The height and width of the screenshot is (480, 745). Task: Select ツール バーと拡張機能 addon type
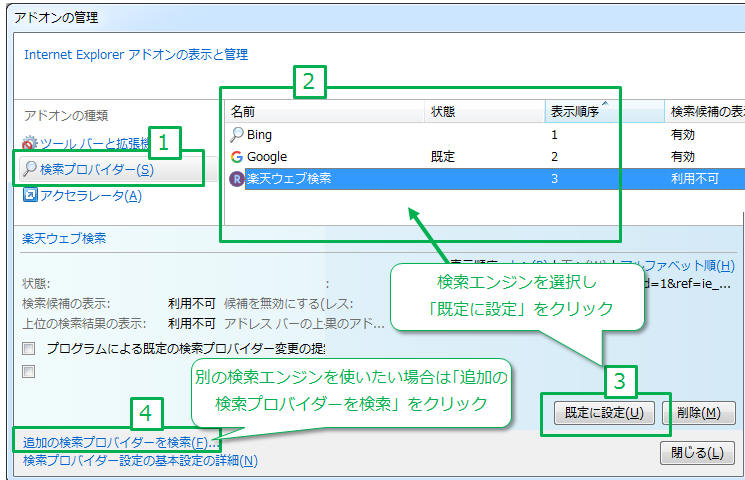[95, 143]
